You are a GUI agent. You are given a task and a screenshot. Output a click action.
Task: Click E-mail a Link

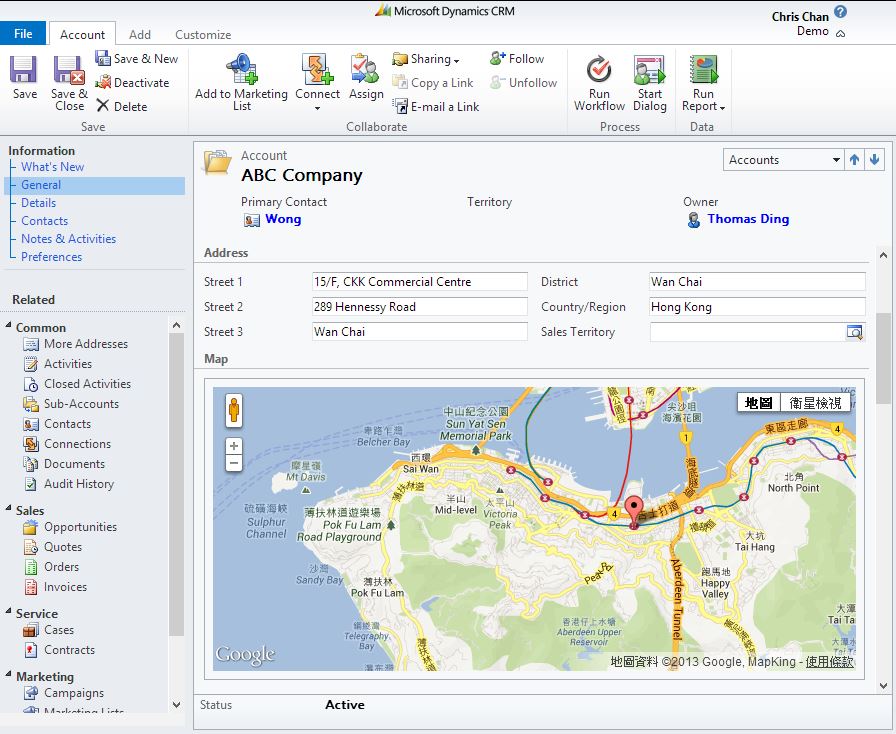(x=435, y=106)
